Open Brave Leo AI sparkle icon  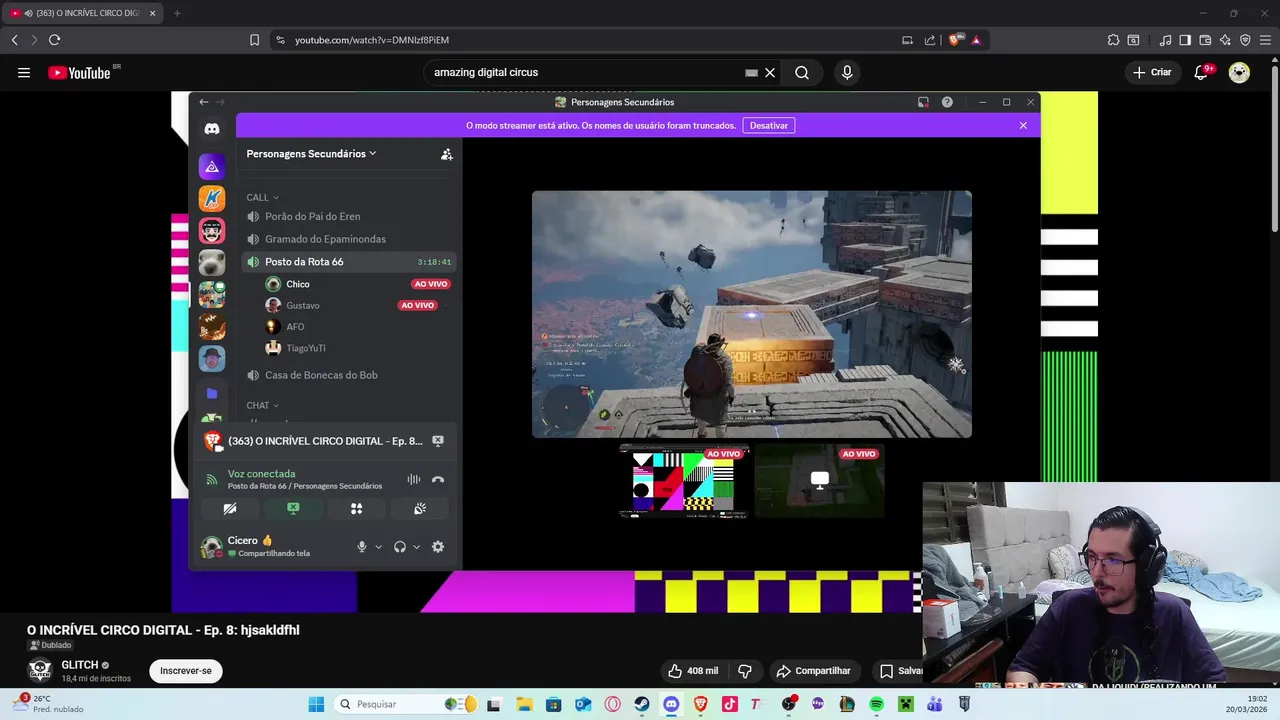click(x=1226, y=40)
